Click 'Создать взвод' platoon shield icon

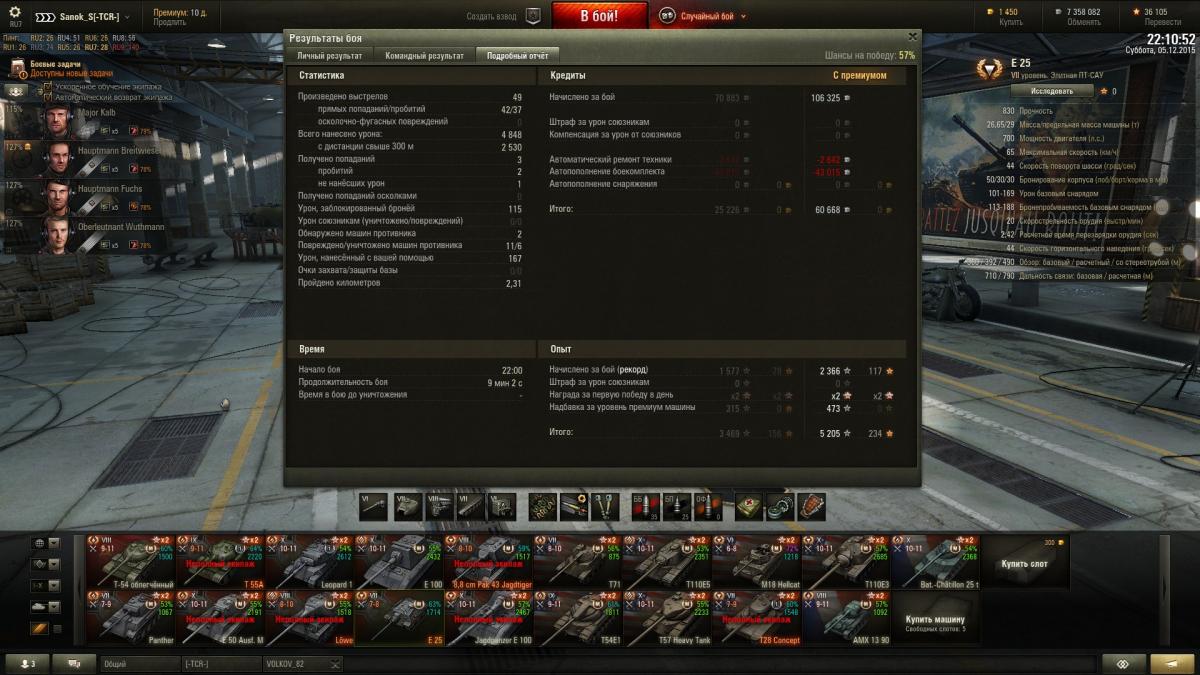click(x=533, y=16)
